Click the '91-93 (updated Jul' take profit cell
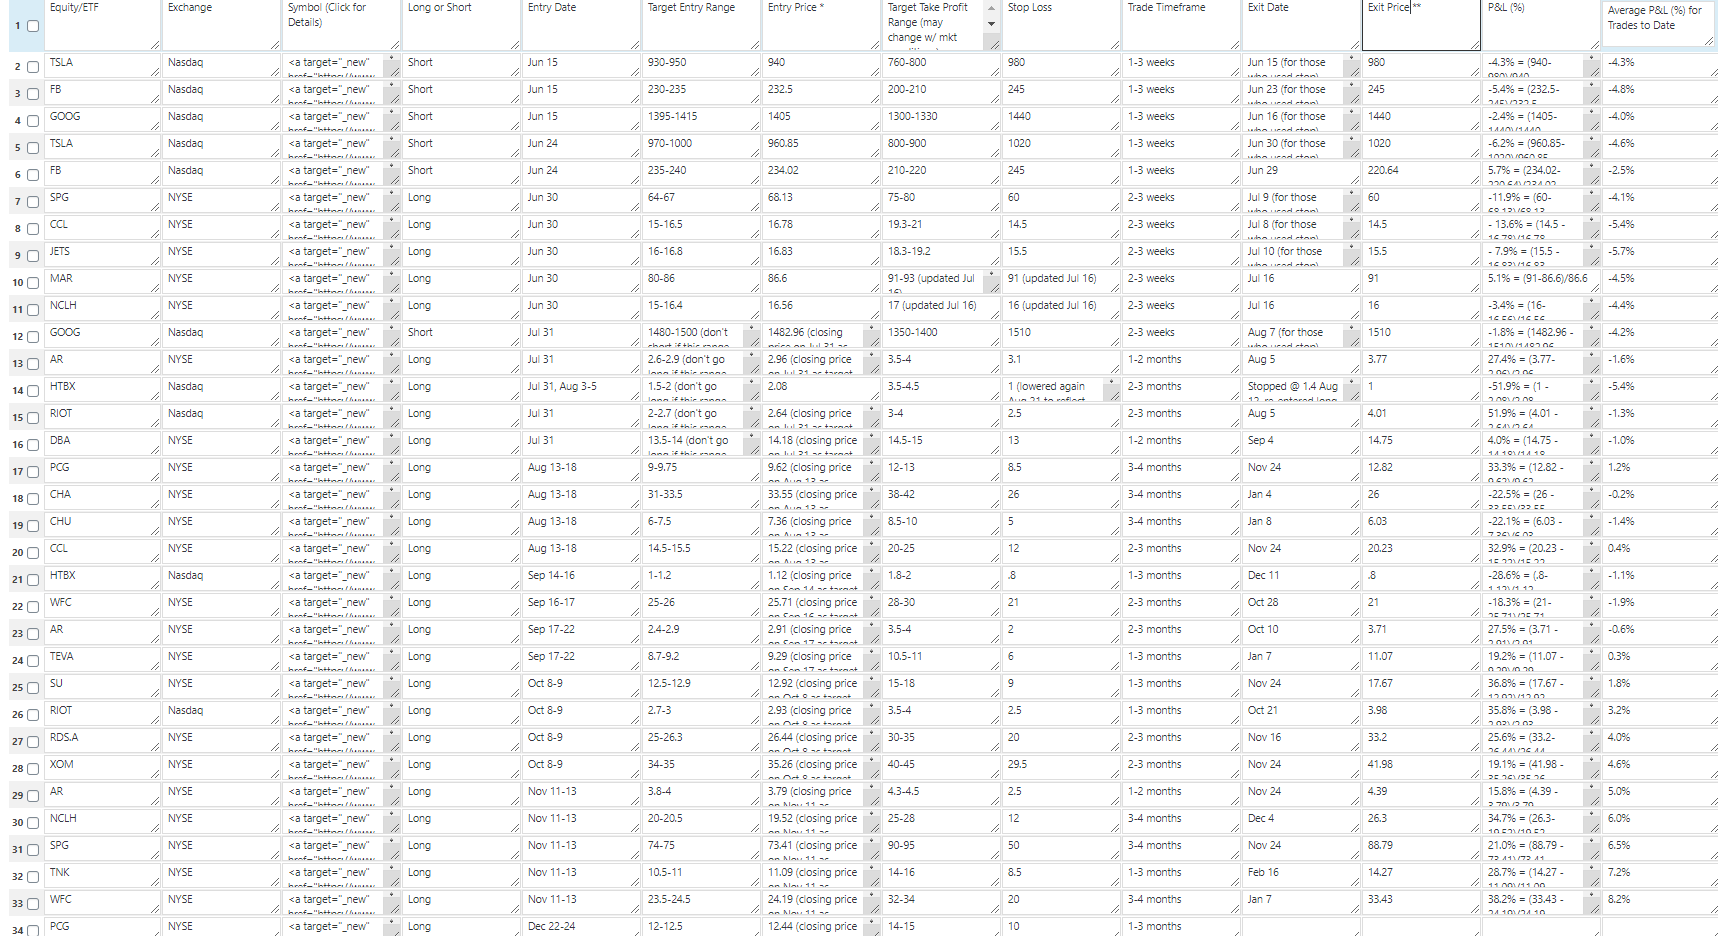This screenshot has width=1718, height=936. [942, 282]
